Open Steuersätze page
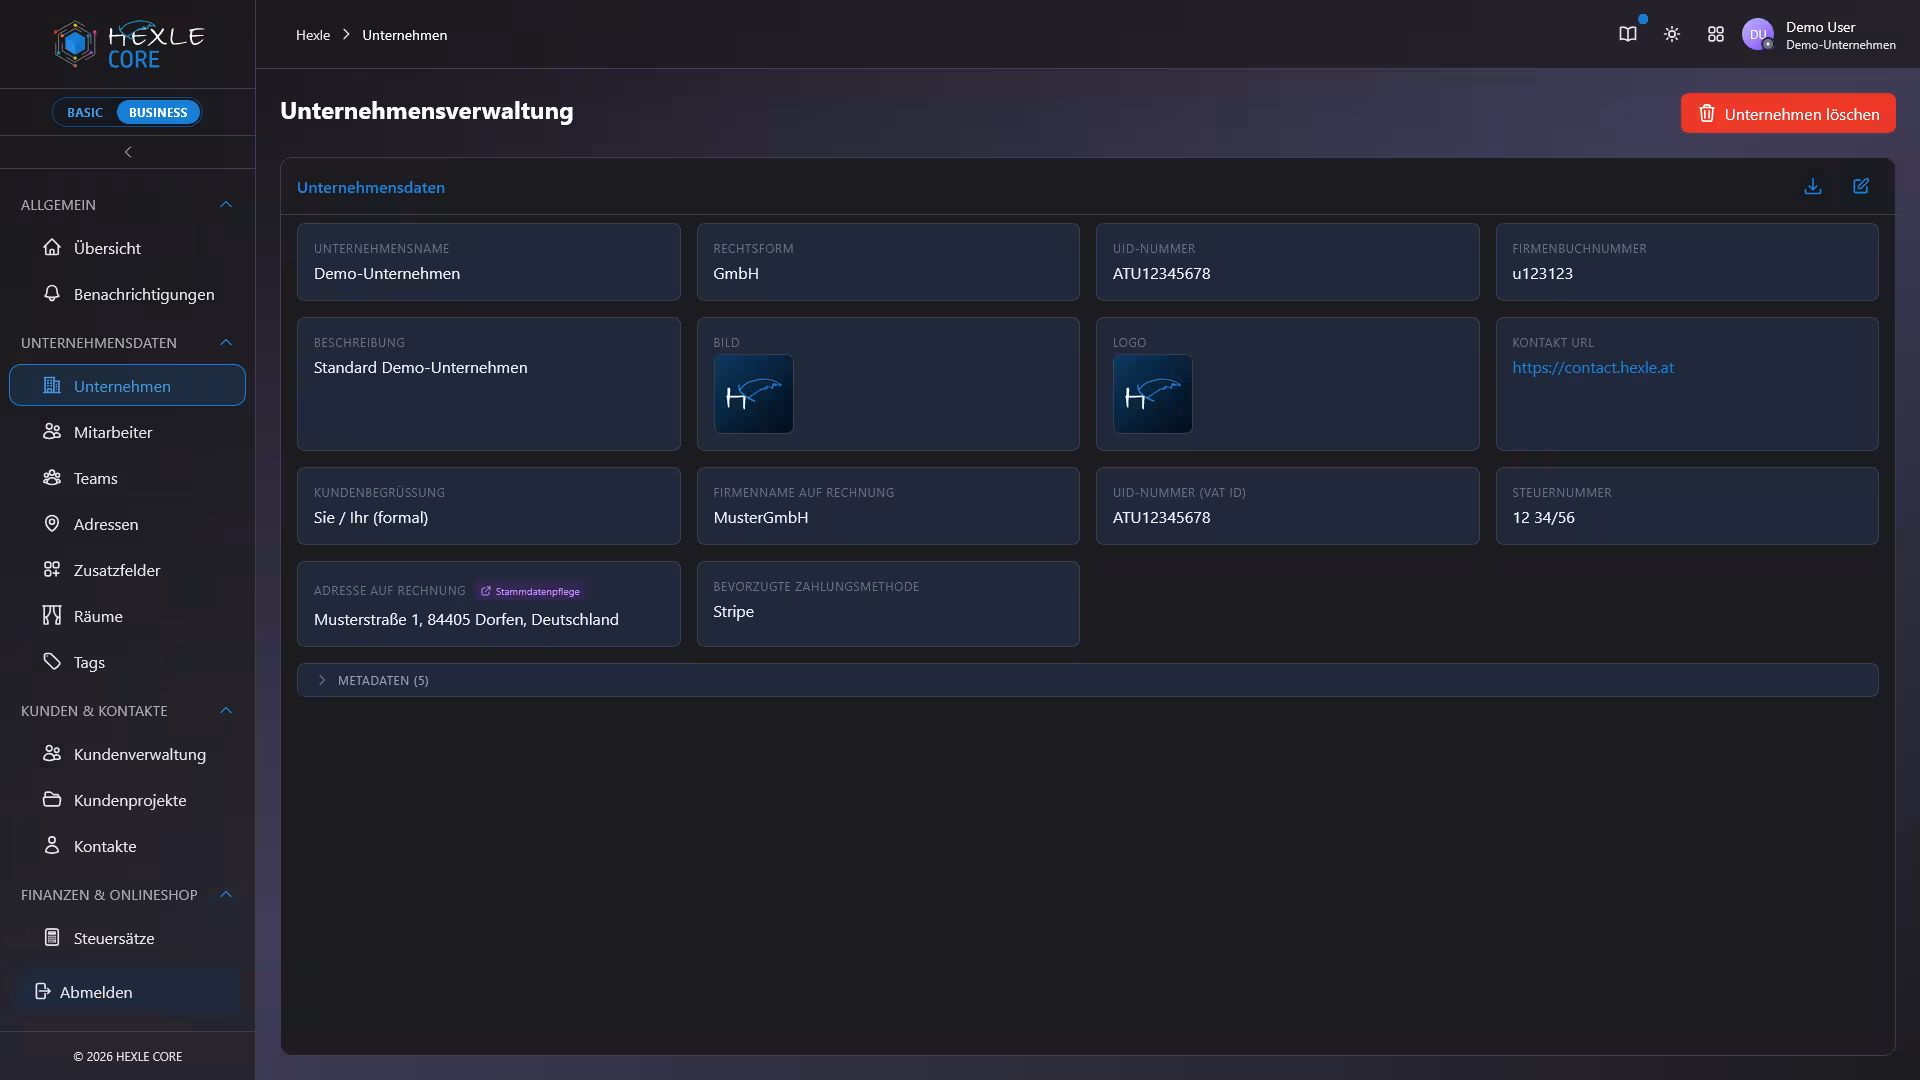Viewport: 1920px width, 1080px height. 127,938
